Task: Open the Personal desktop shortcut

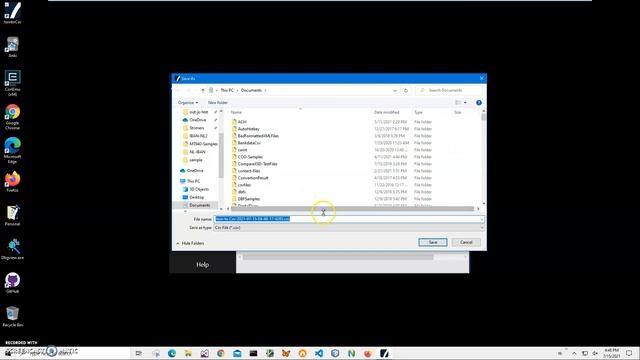Action: pos(12,216)
